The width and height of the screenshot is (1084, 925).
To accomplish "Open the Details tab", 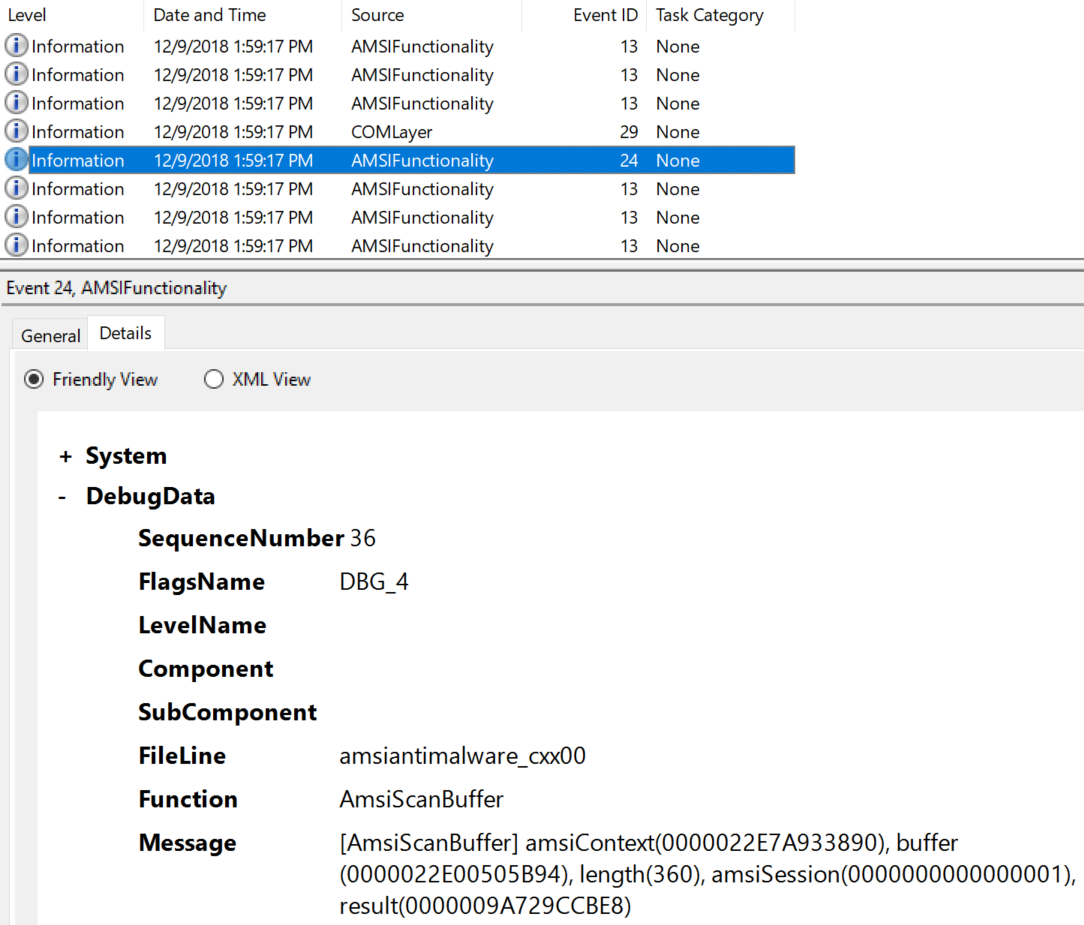I will [x=125, y=332].
